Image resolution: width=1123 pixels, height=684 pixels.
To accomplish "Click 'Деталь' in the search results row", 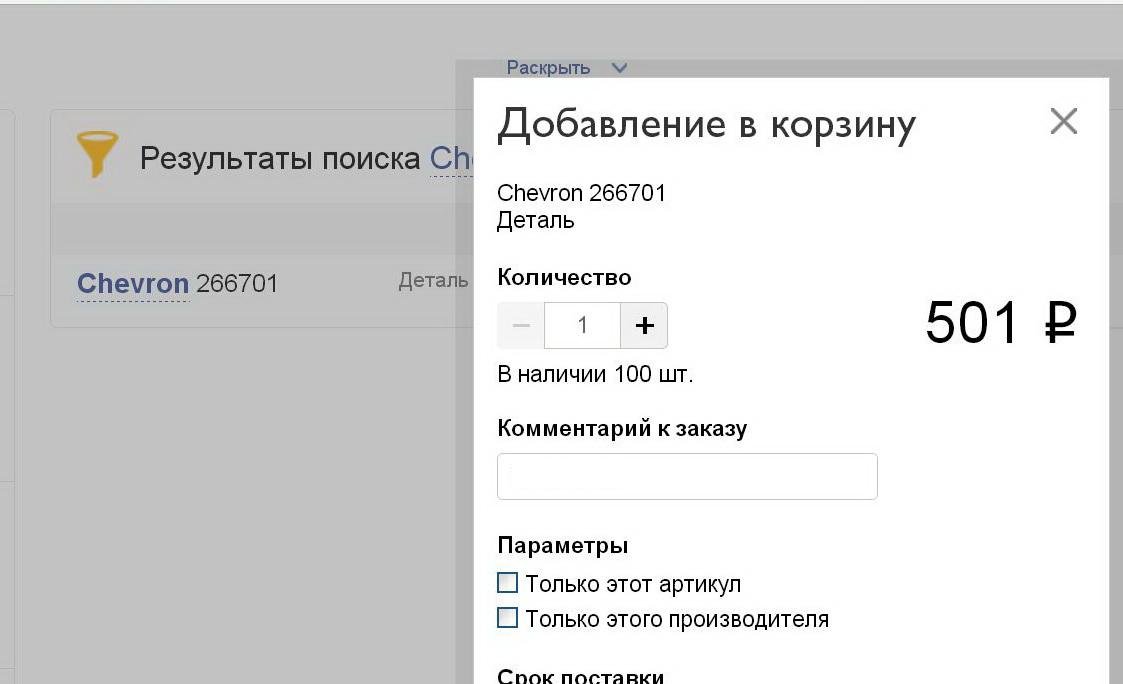I will 433,280.
